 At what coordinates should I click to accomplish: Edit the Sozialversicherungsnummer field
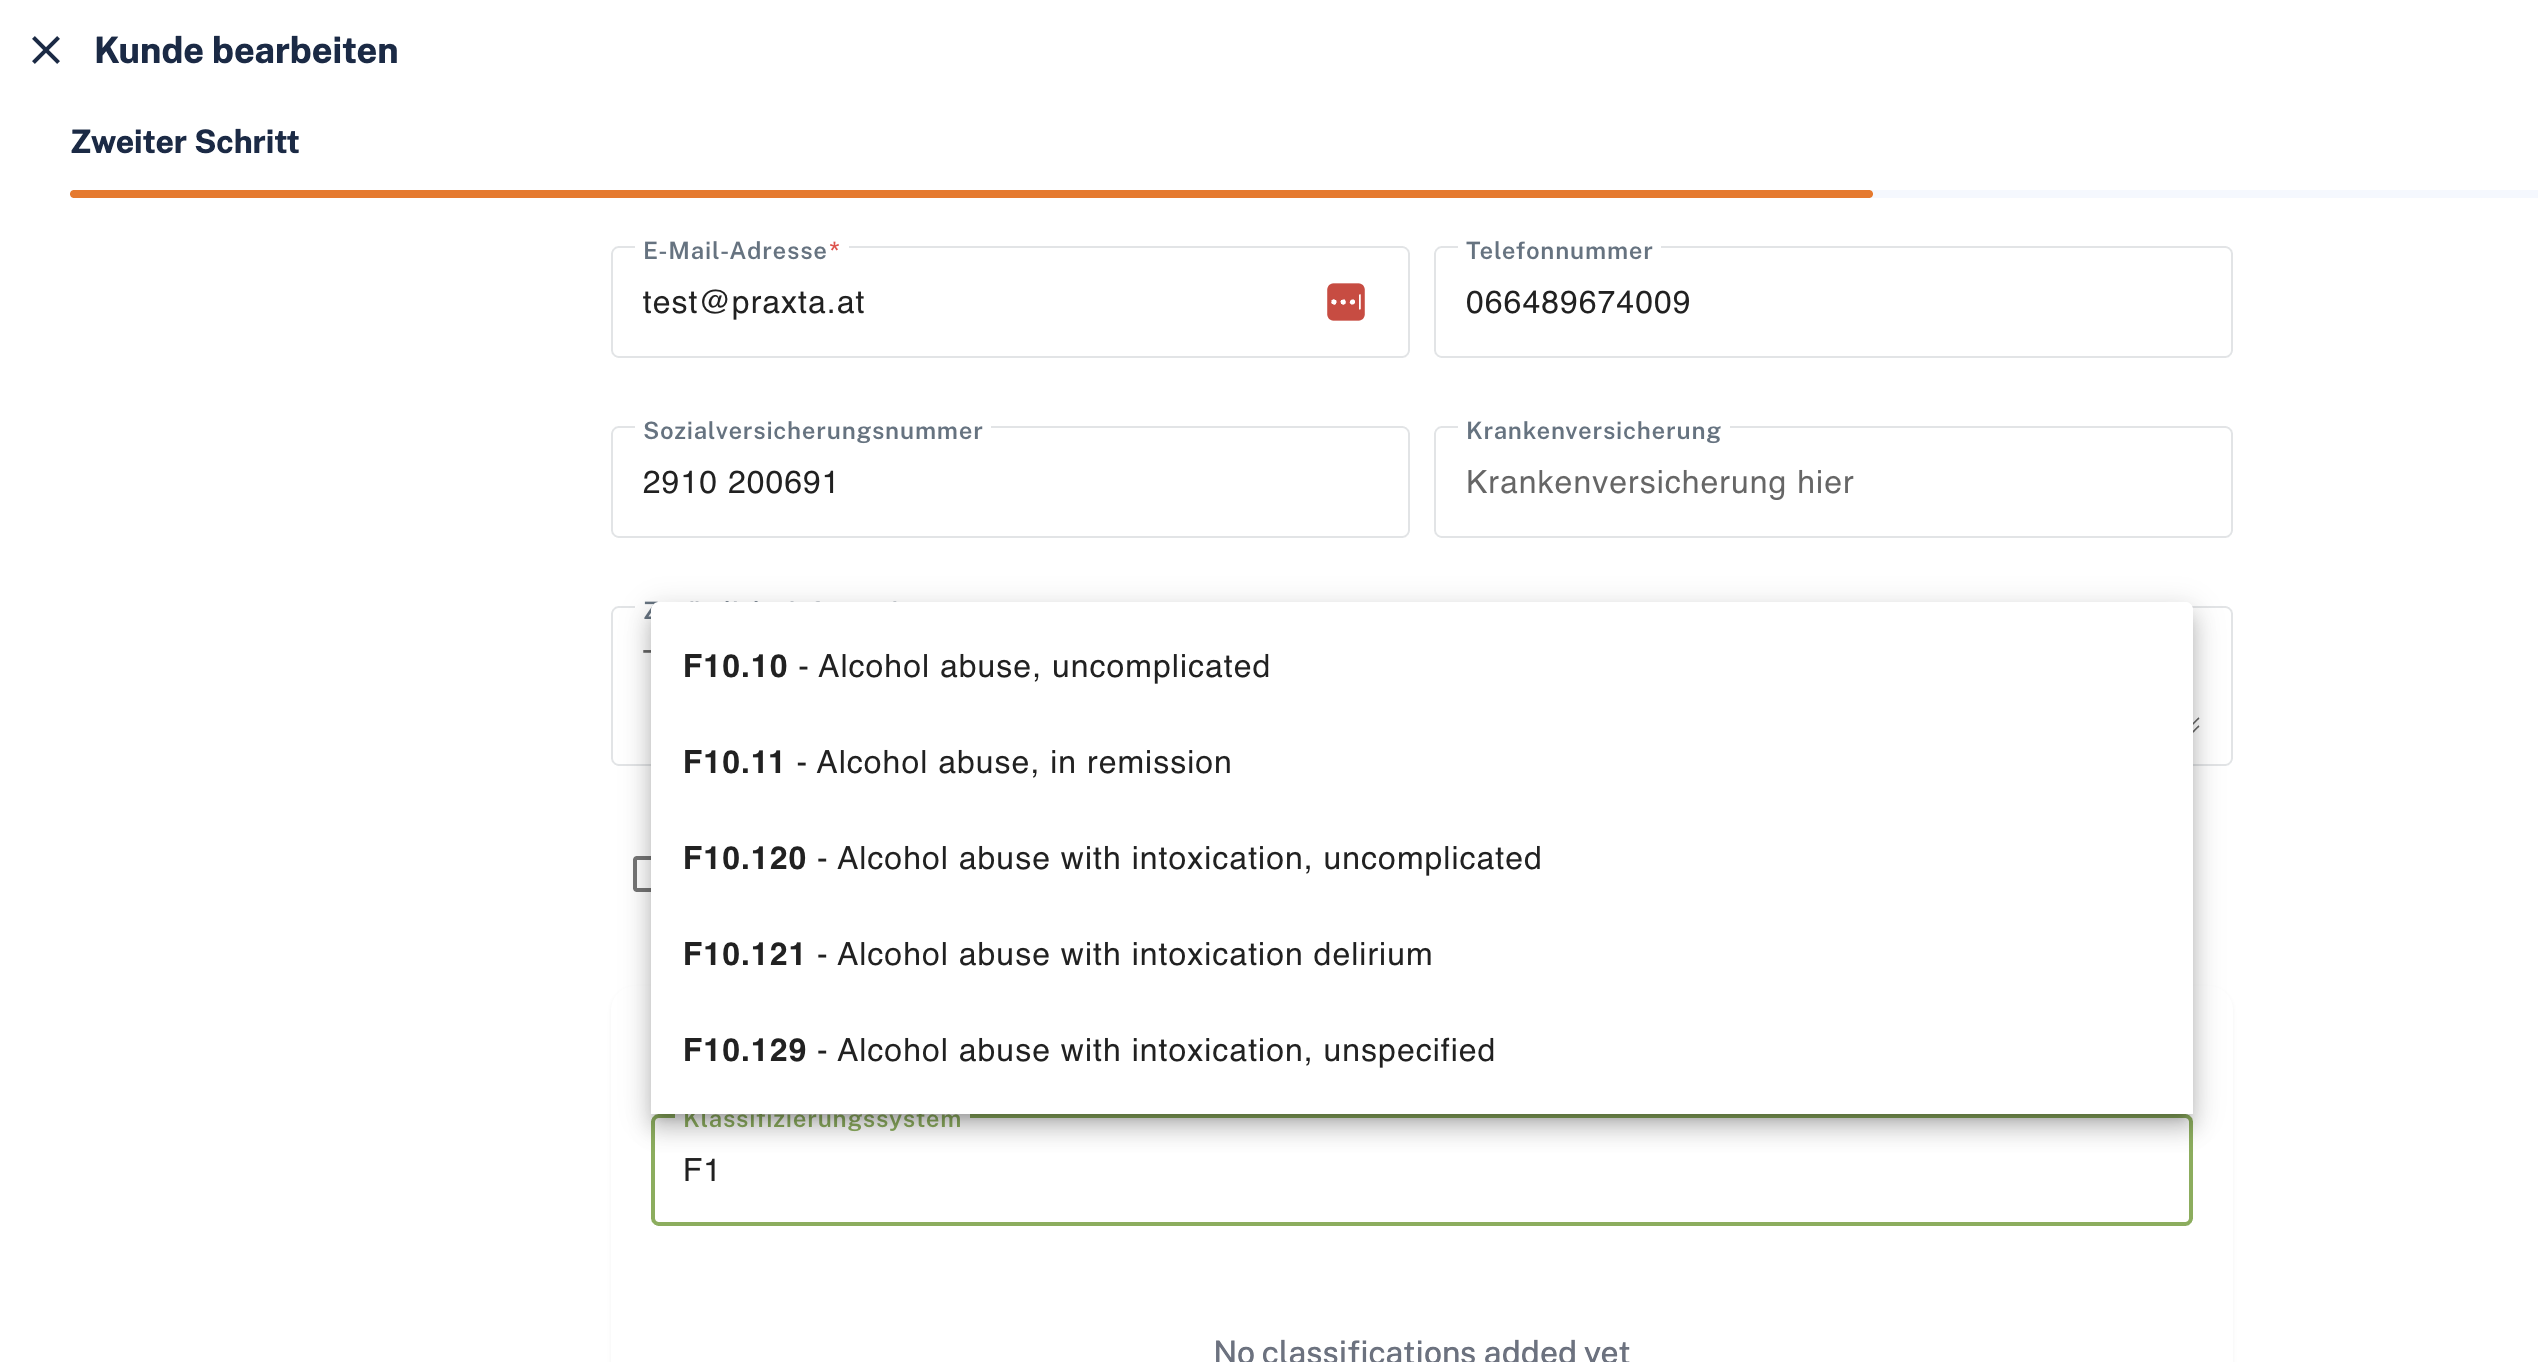pyautogui.click(x=1010, y=482)
